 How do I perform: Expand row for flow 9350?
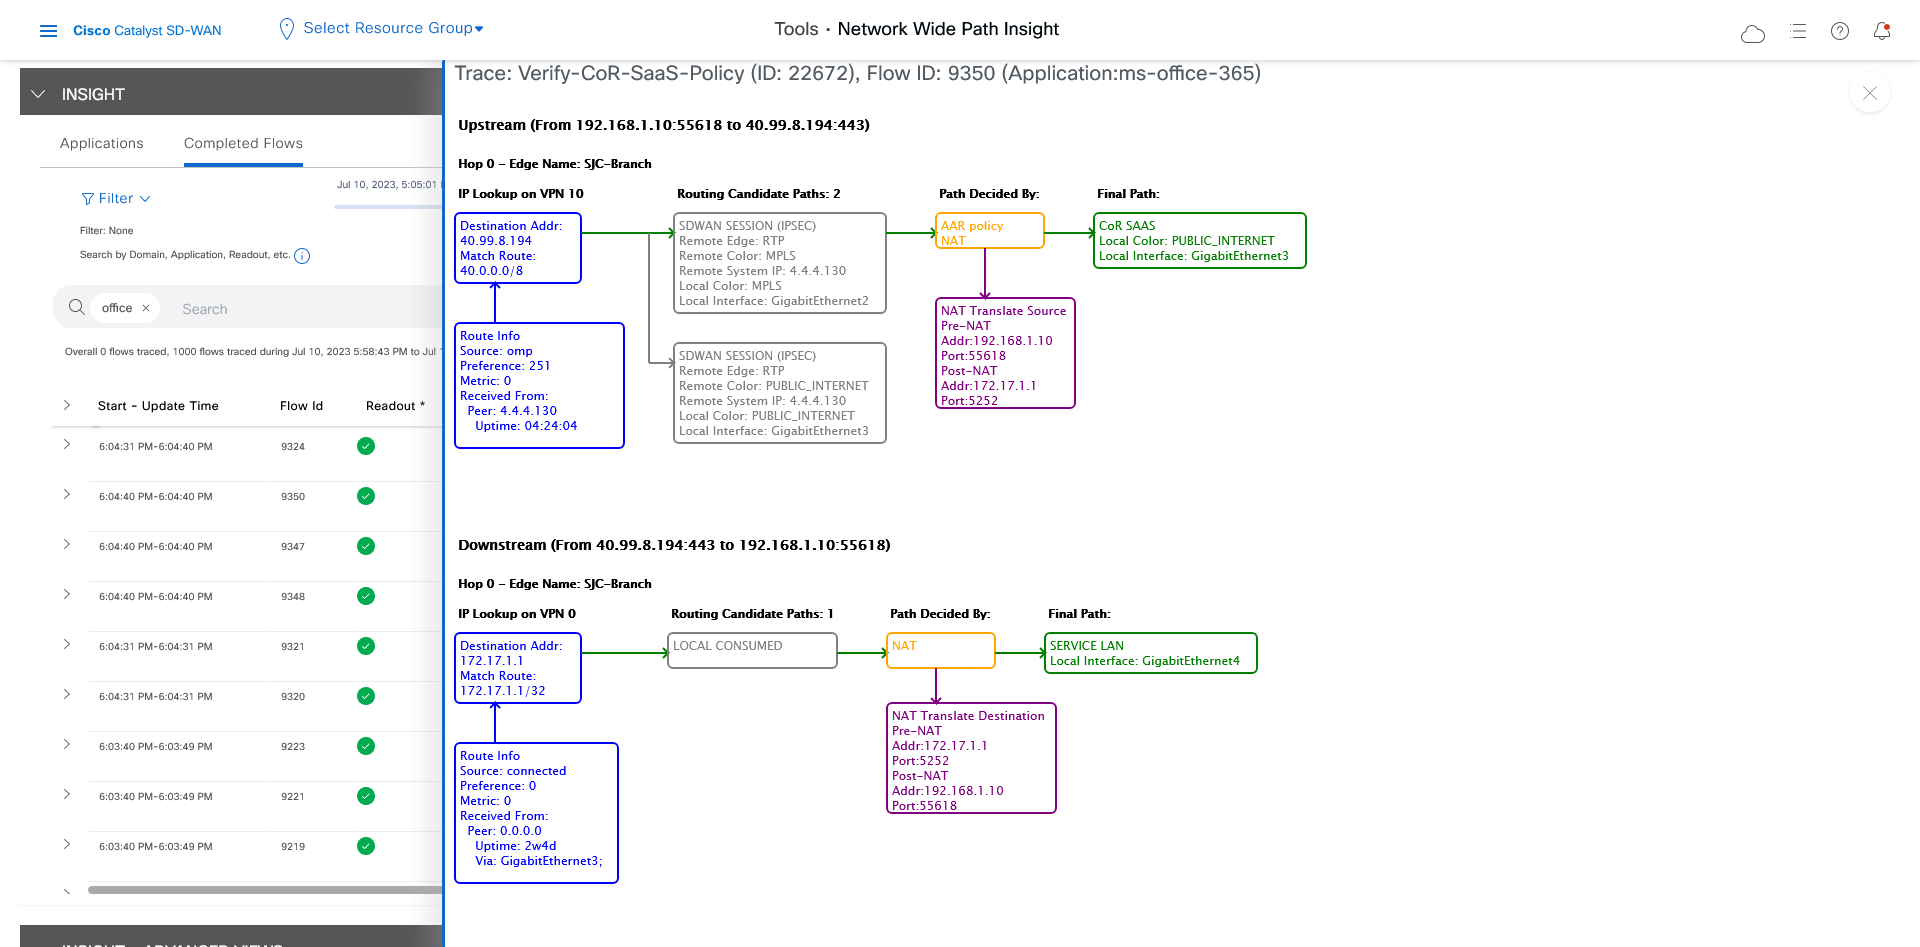(67, 494)
